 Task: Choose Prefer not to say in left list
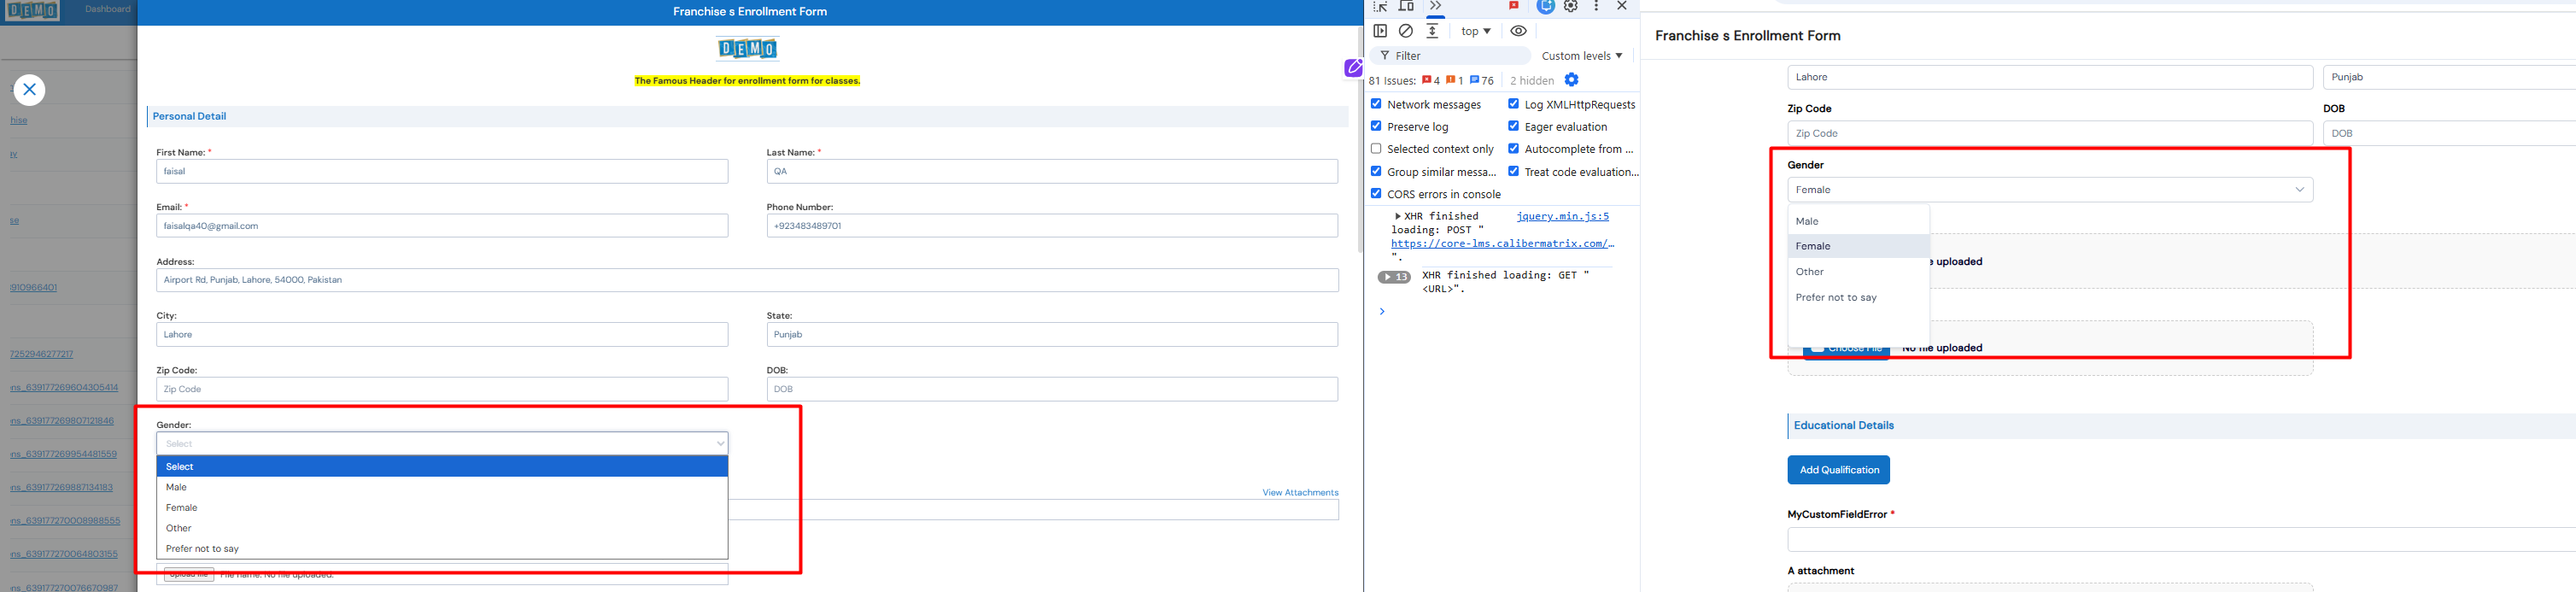pos(442,549)
